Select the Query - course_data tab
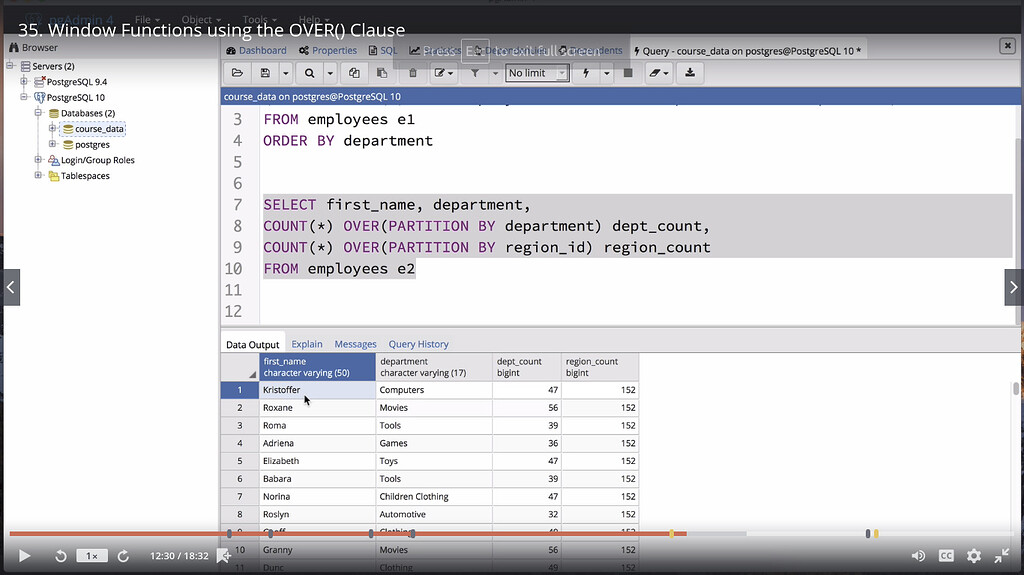 [x=747, y=51]
